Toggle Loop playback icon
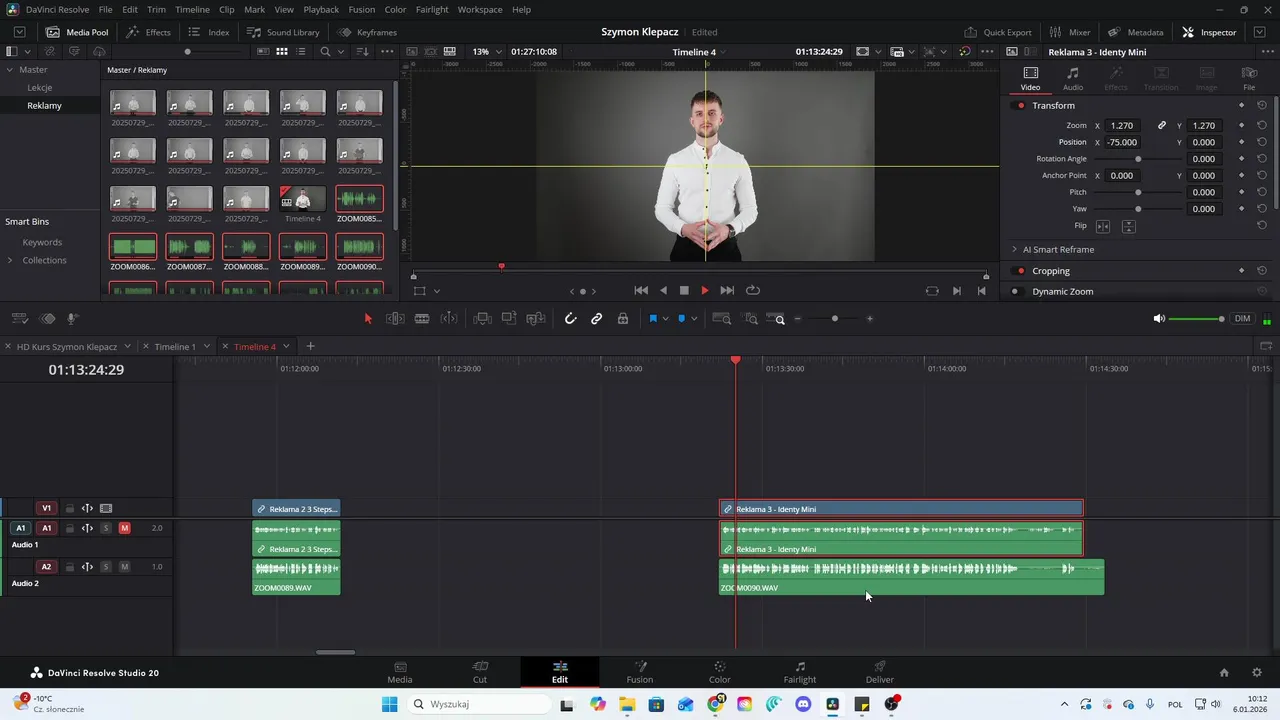 [x=753, y=290]
